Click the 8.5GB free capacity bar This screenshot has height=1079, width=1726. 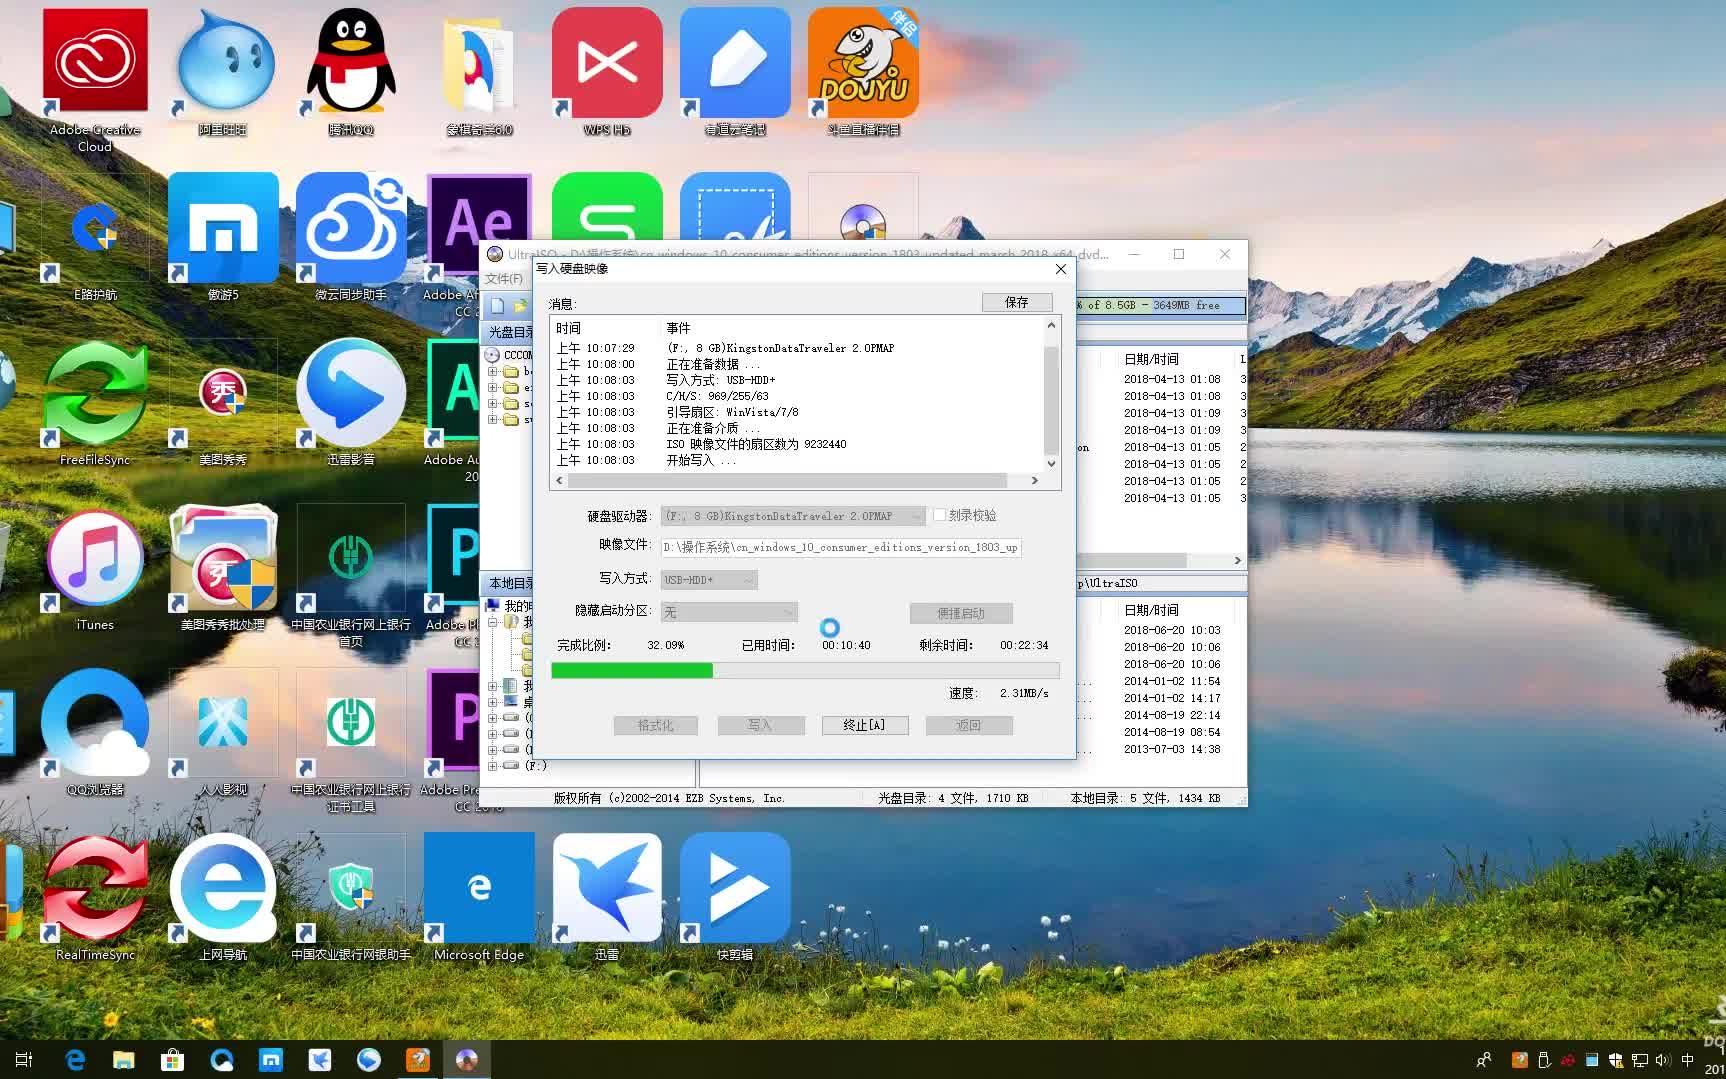1160,306
